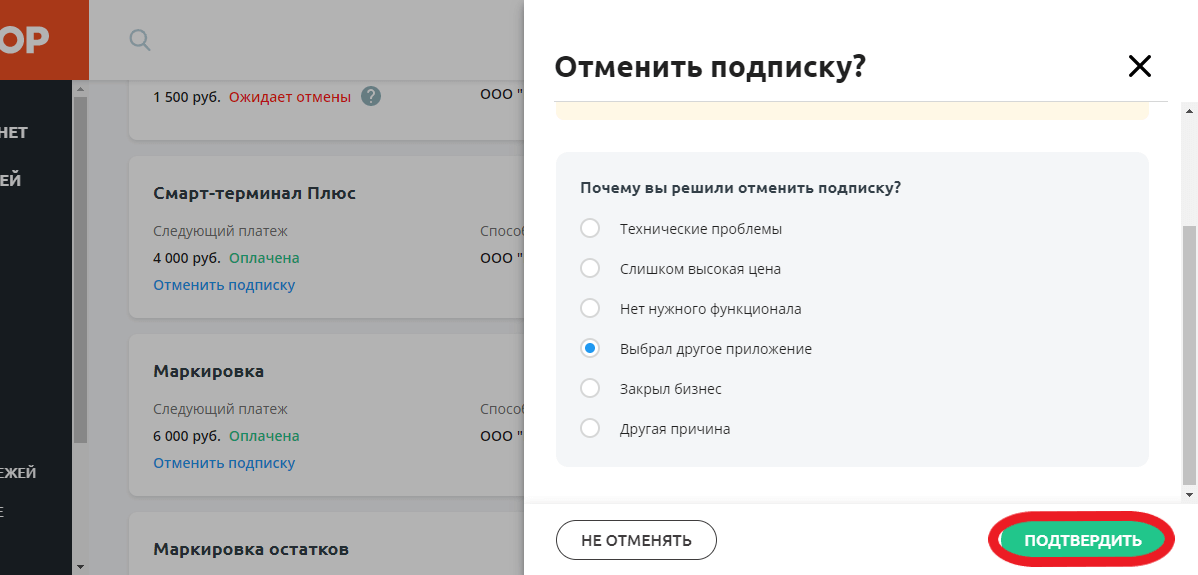The height and width of the screenshot is (575, 1198).
Task: Click dialog scrollbar down arrow
Action: click(x=1189, y=495)
